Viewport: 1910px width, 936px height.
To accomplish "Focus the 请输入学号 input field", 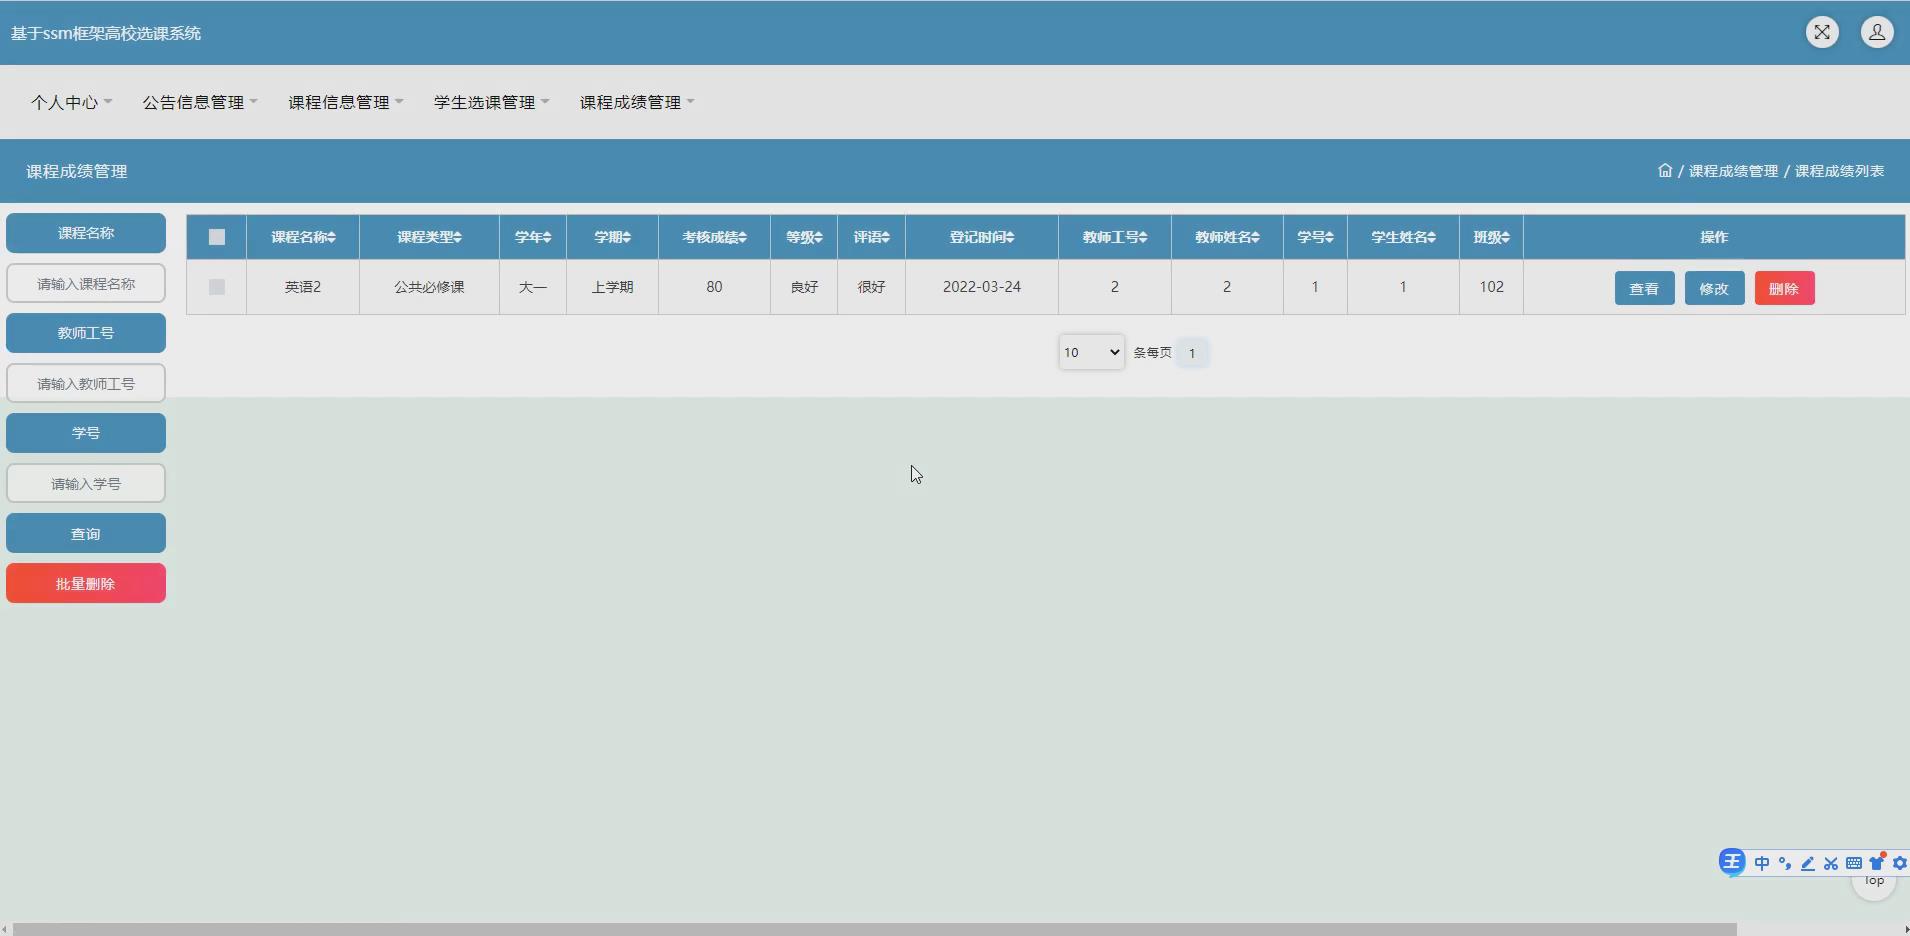I will tap(86, 483).
